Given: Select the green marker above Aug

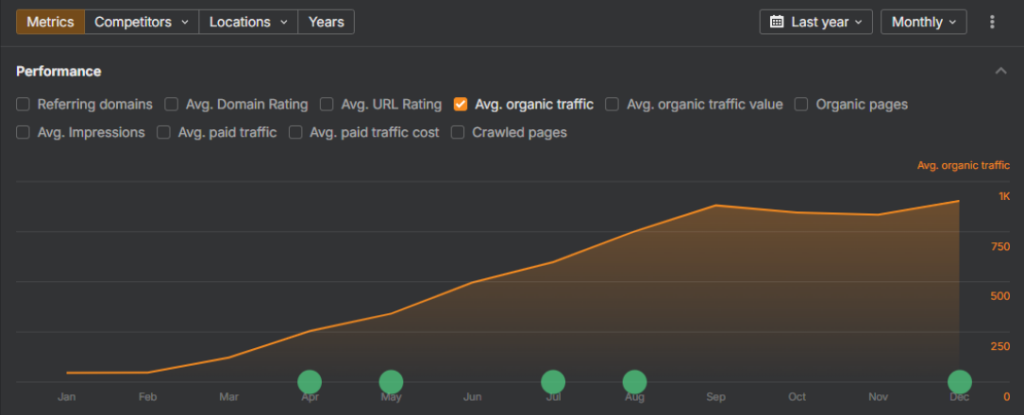Looking at the screenshot, I should tap(634, 381).
